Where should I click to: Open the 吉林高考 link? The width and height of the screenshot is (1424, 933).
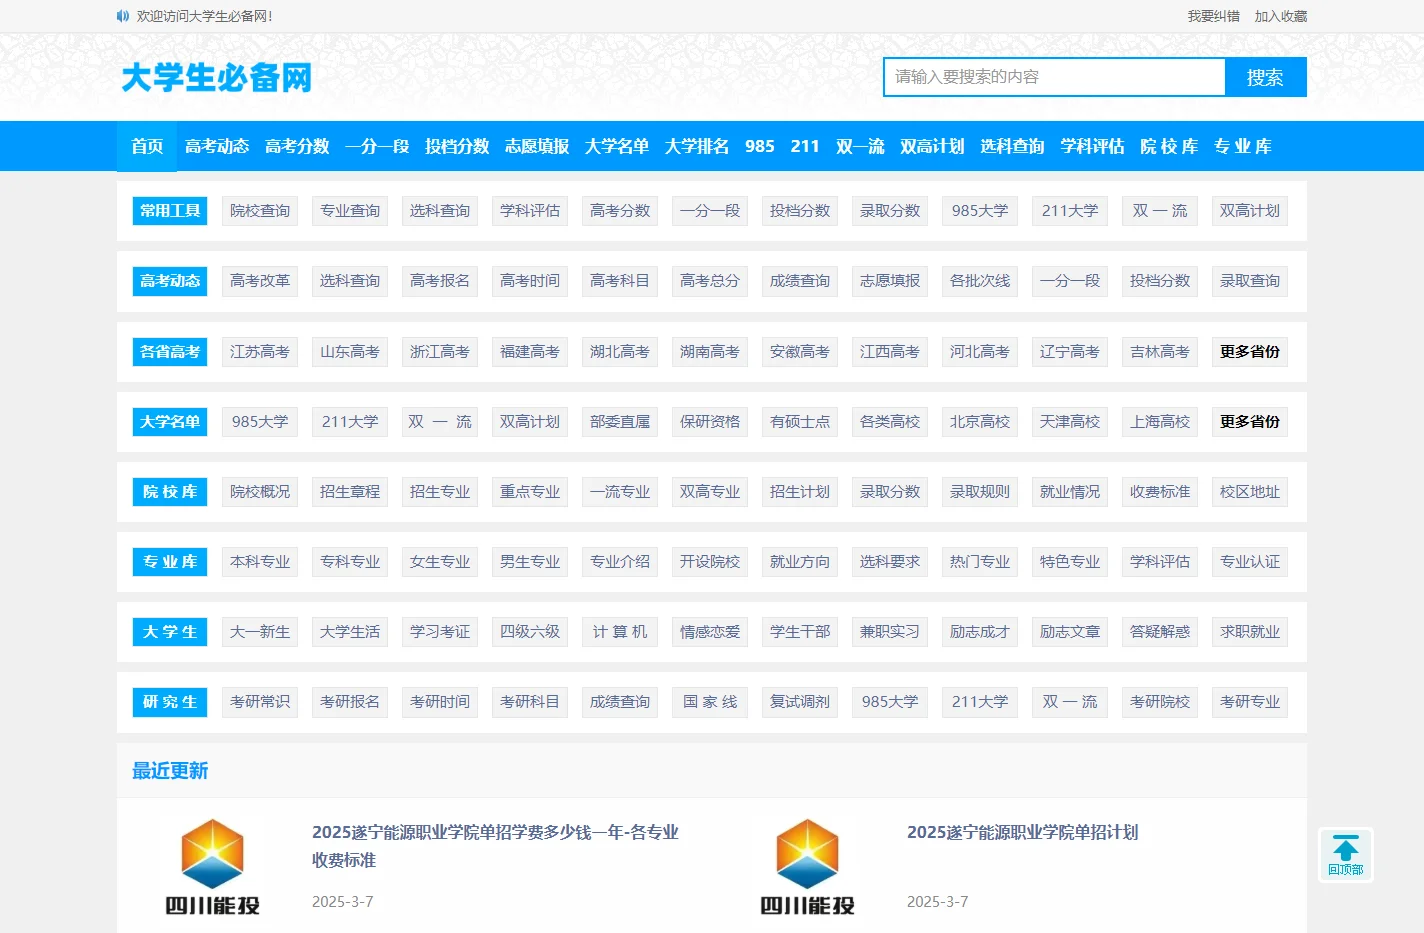[x=1160, y=352]
